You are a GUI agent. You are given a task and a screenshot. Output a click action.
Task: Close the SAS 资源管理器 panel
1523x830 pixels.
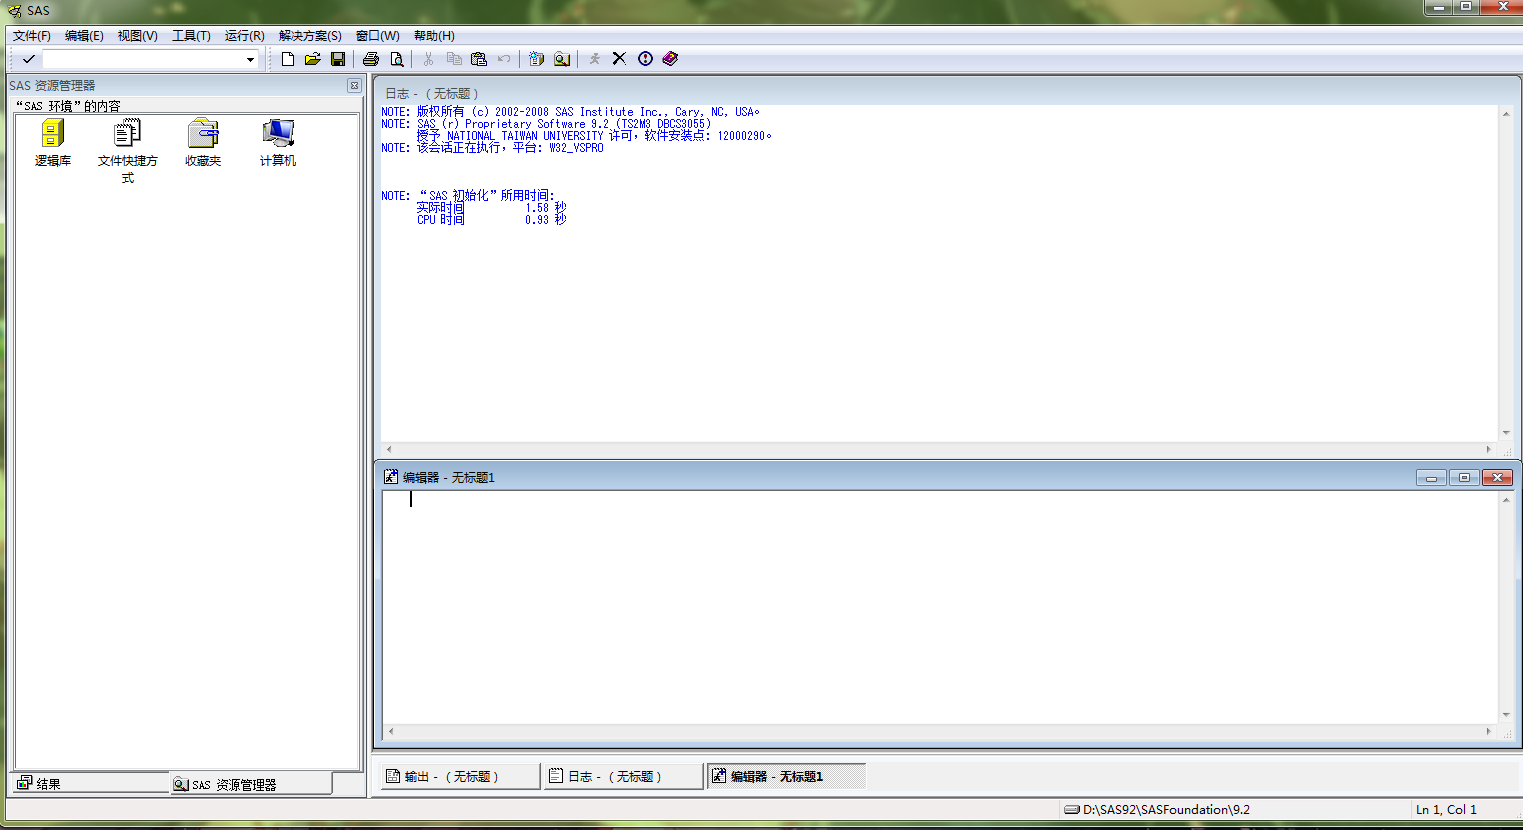tap(354, 86)
